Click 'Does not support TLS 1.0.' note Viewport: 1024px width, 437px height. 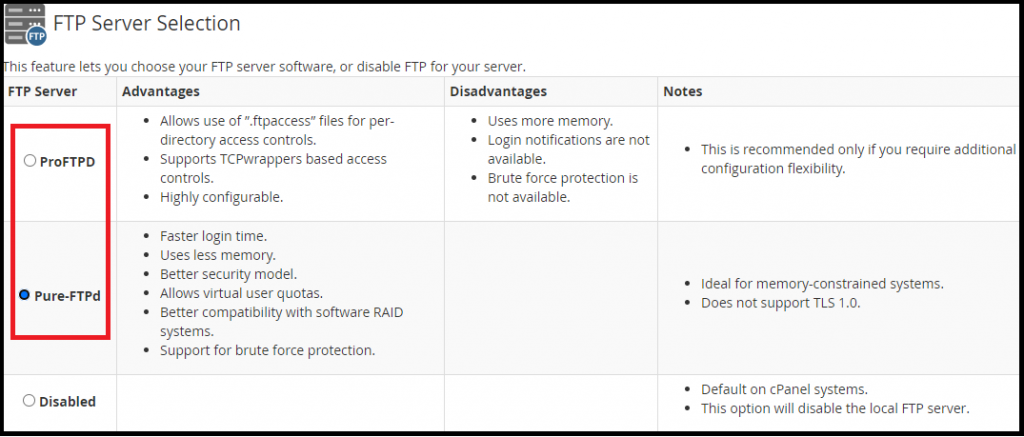pyautogui.click(x=780, y=303)
